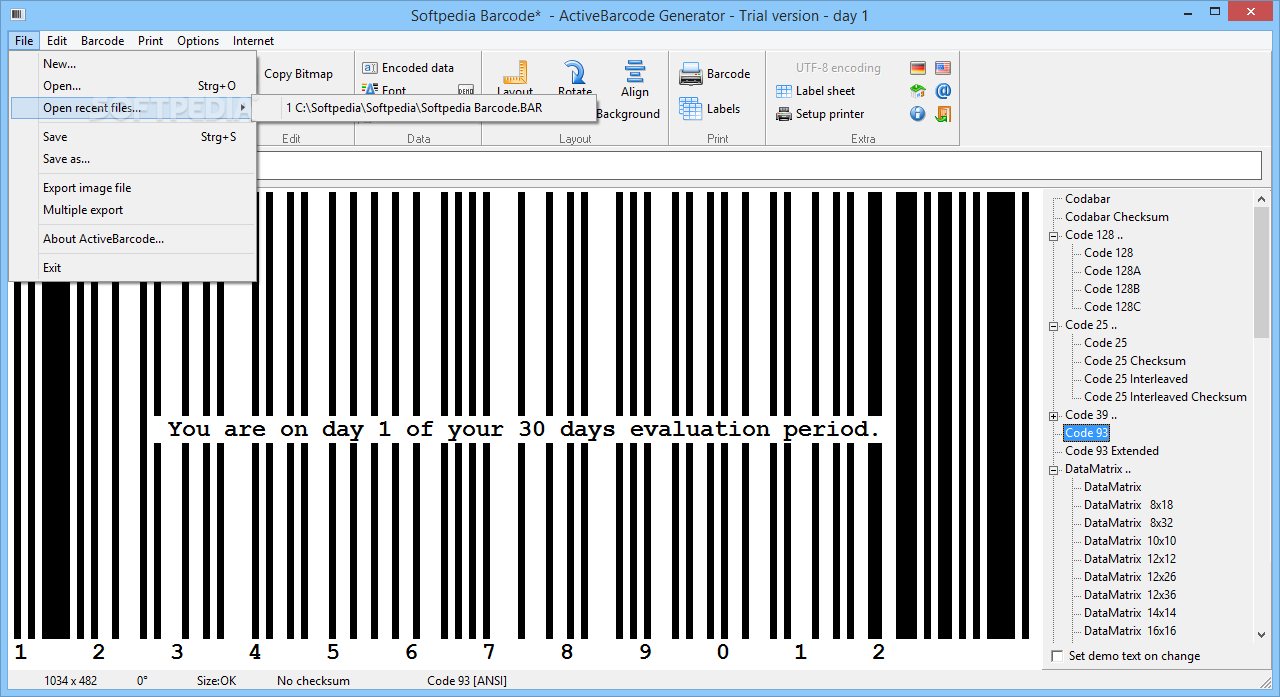Select Codabar barcode type
Image resolution: width=1280 pixels, height=697 pixels.
[1087, 199]
